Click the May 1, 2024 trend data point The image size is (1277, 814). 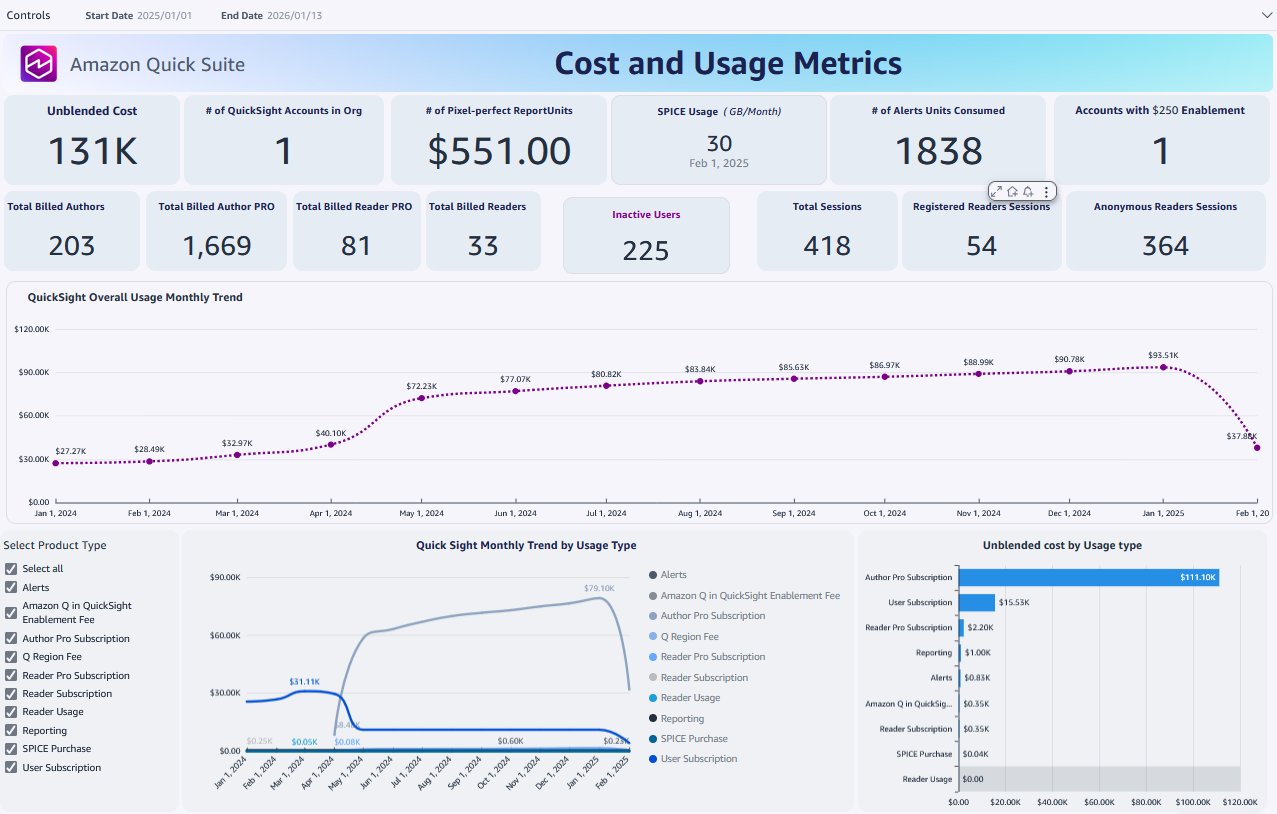tap(421, 398)
